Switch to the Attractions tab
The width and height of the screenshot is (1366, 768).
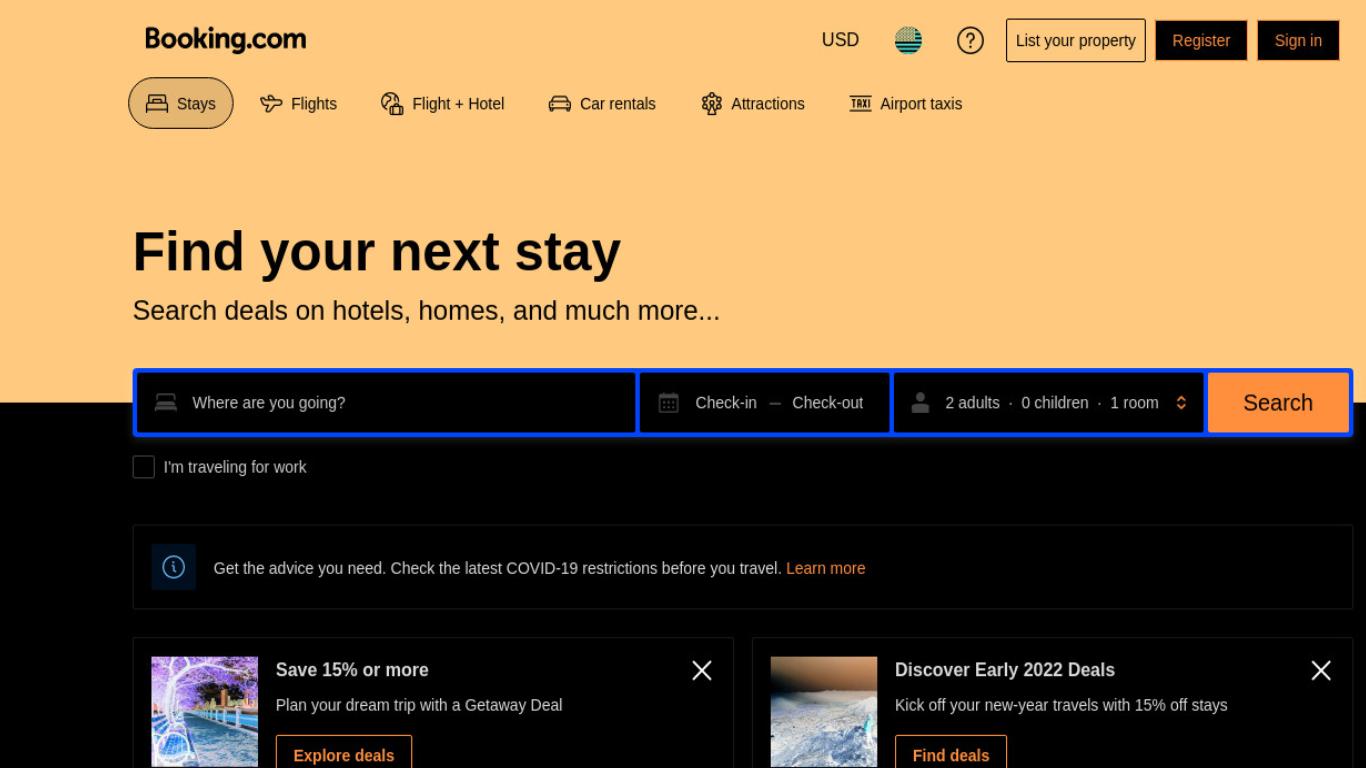click(x=753, y=103)
